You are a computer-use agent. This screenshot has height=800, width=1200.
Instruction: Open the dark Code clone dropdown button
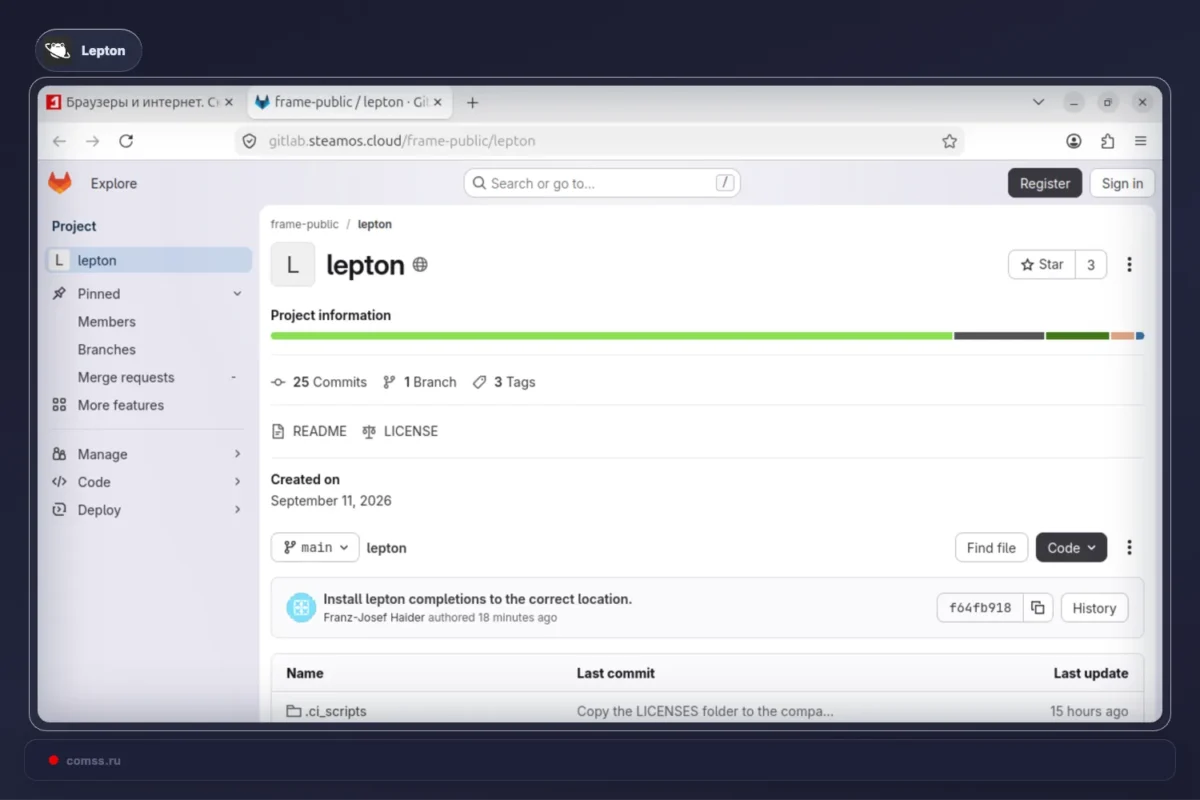coord(1071,547)
